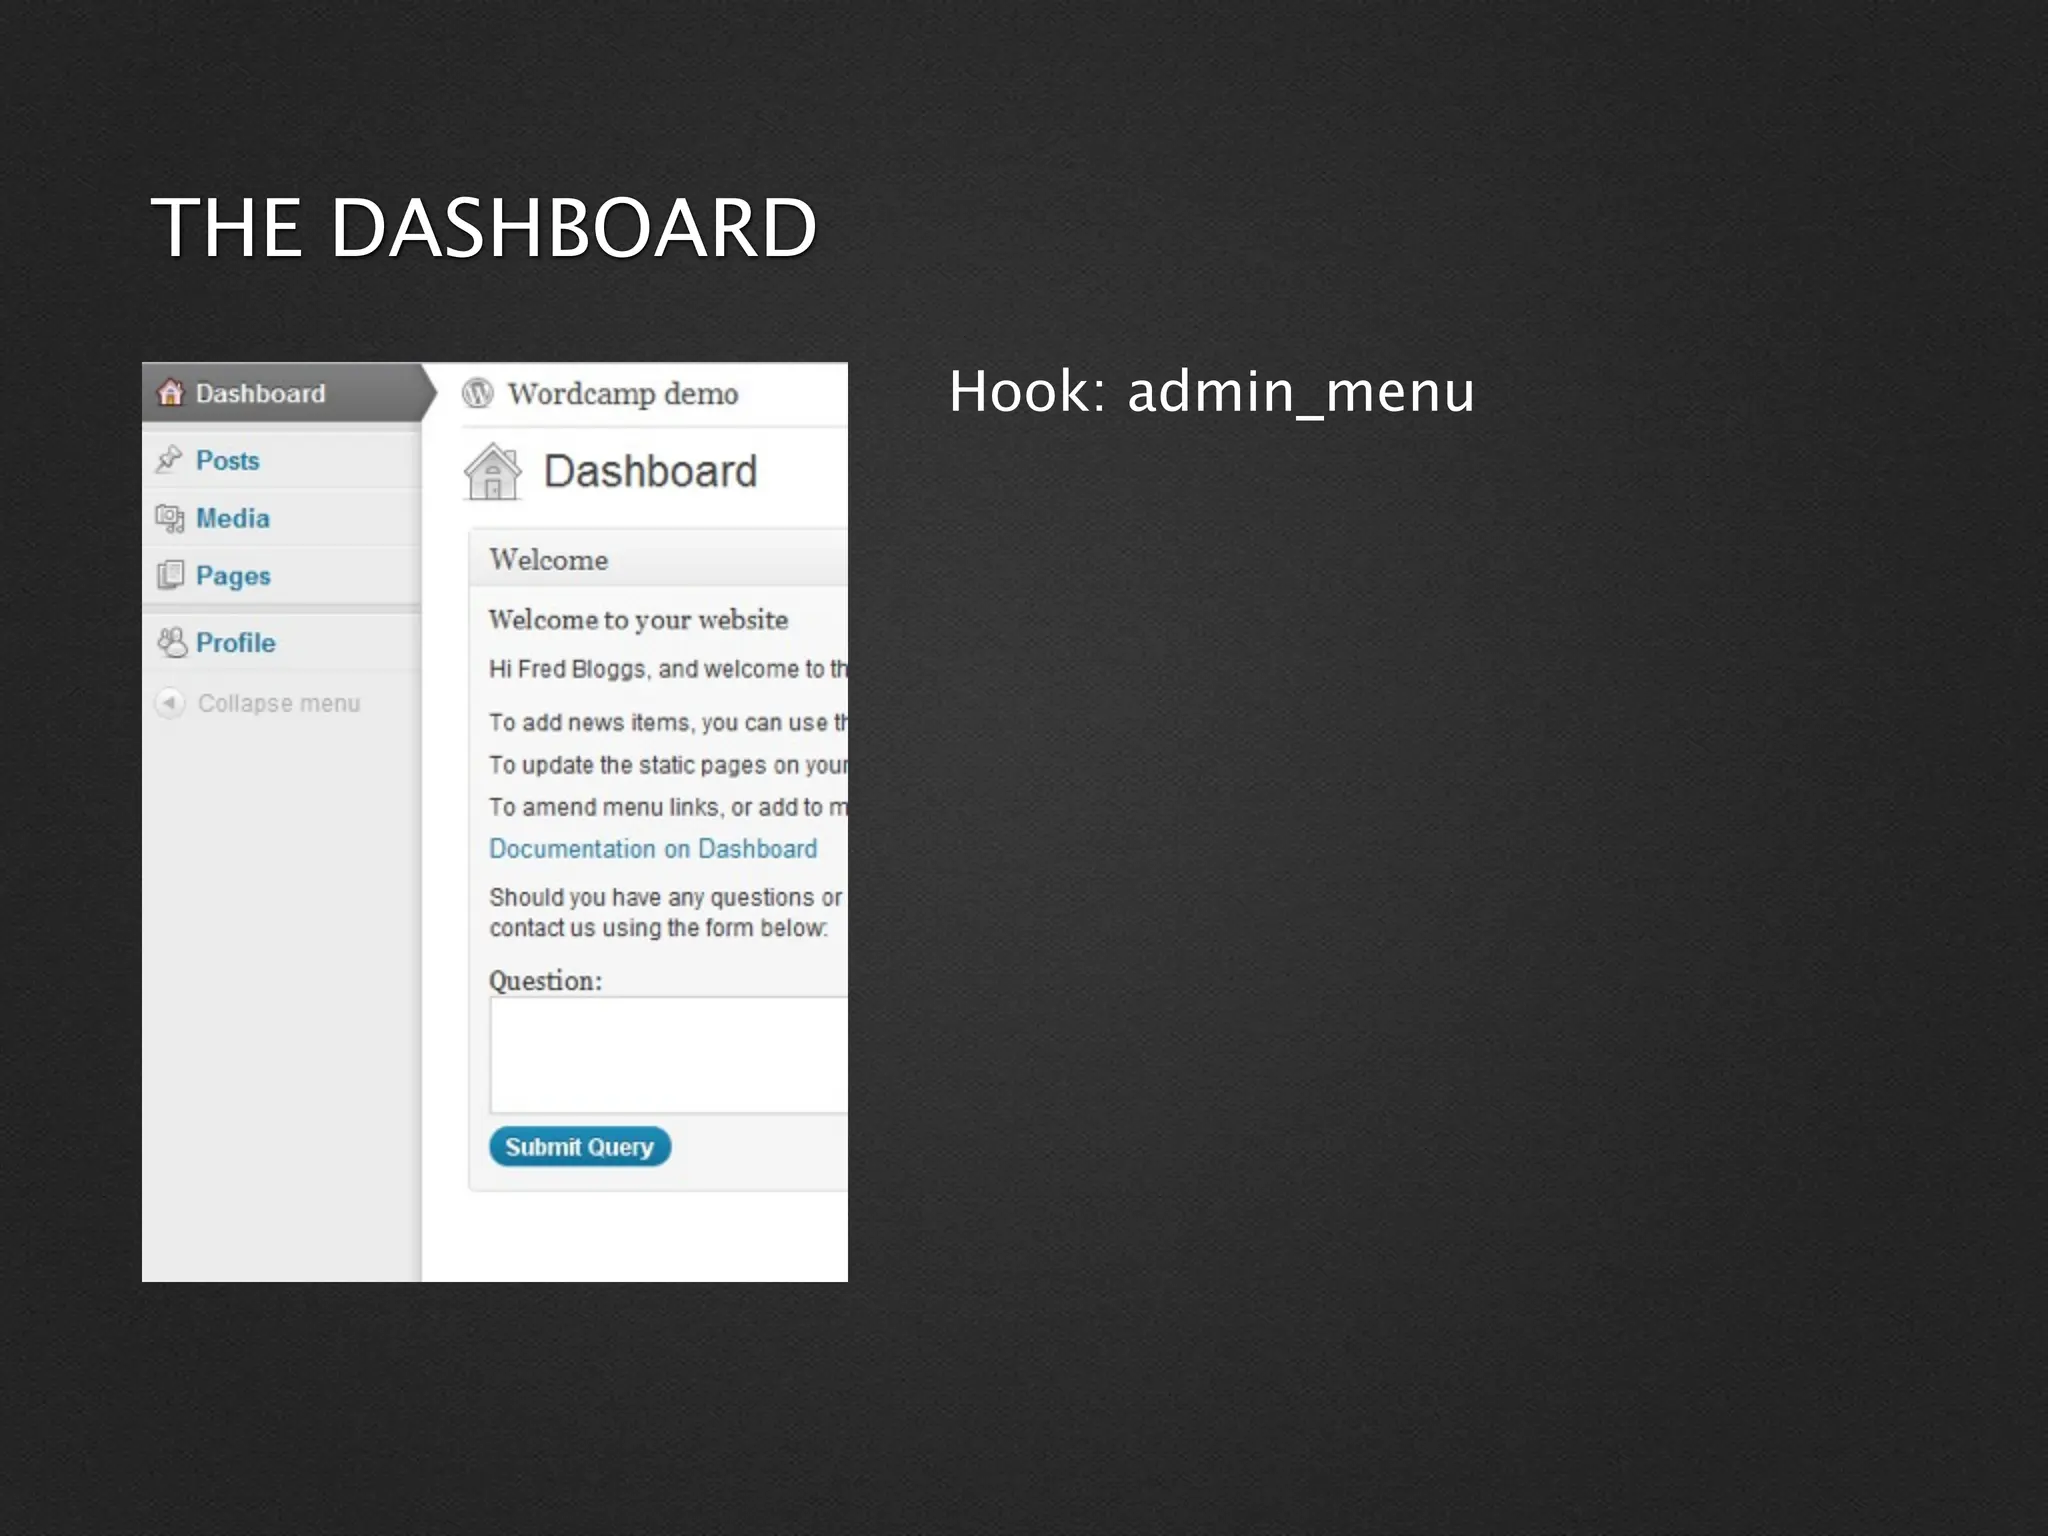The width and height of the screenshot is (2048, 1536).
Task: Open the Profile menu item
Action: 282,642
